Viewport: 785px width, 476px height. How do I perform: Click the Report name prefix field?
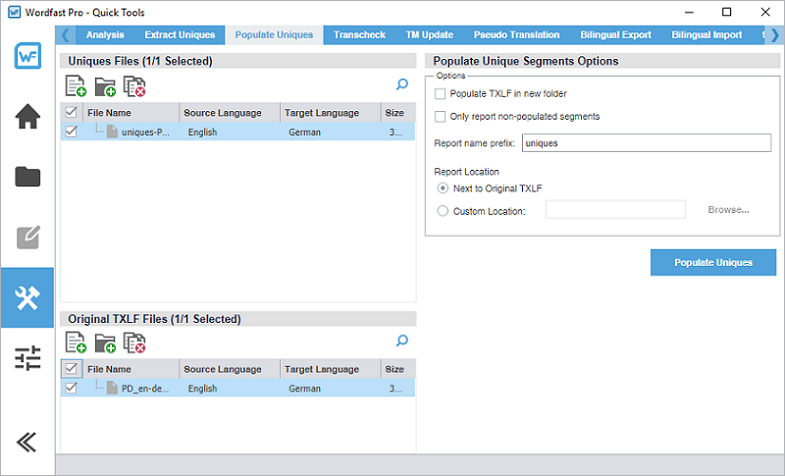pyautogui.click(x=646, y=144)
